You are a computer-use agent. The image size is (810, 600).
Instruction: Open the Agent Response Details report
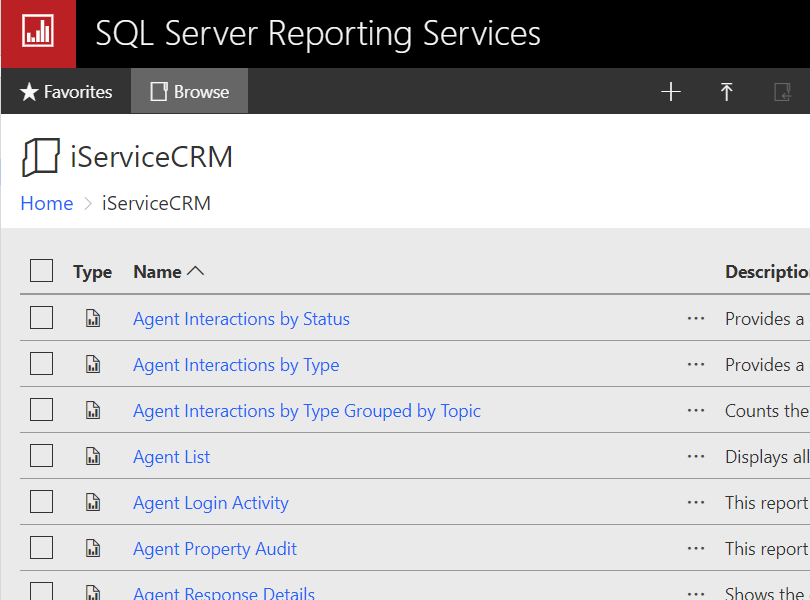point(224,593)
